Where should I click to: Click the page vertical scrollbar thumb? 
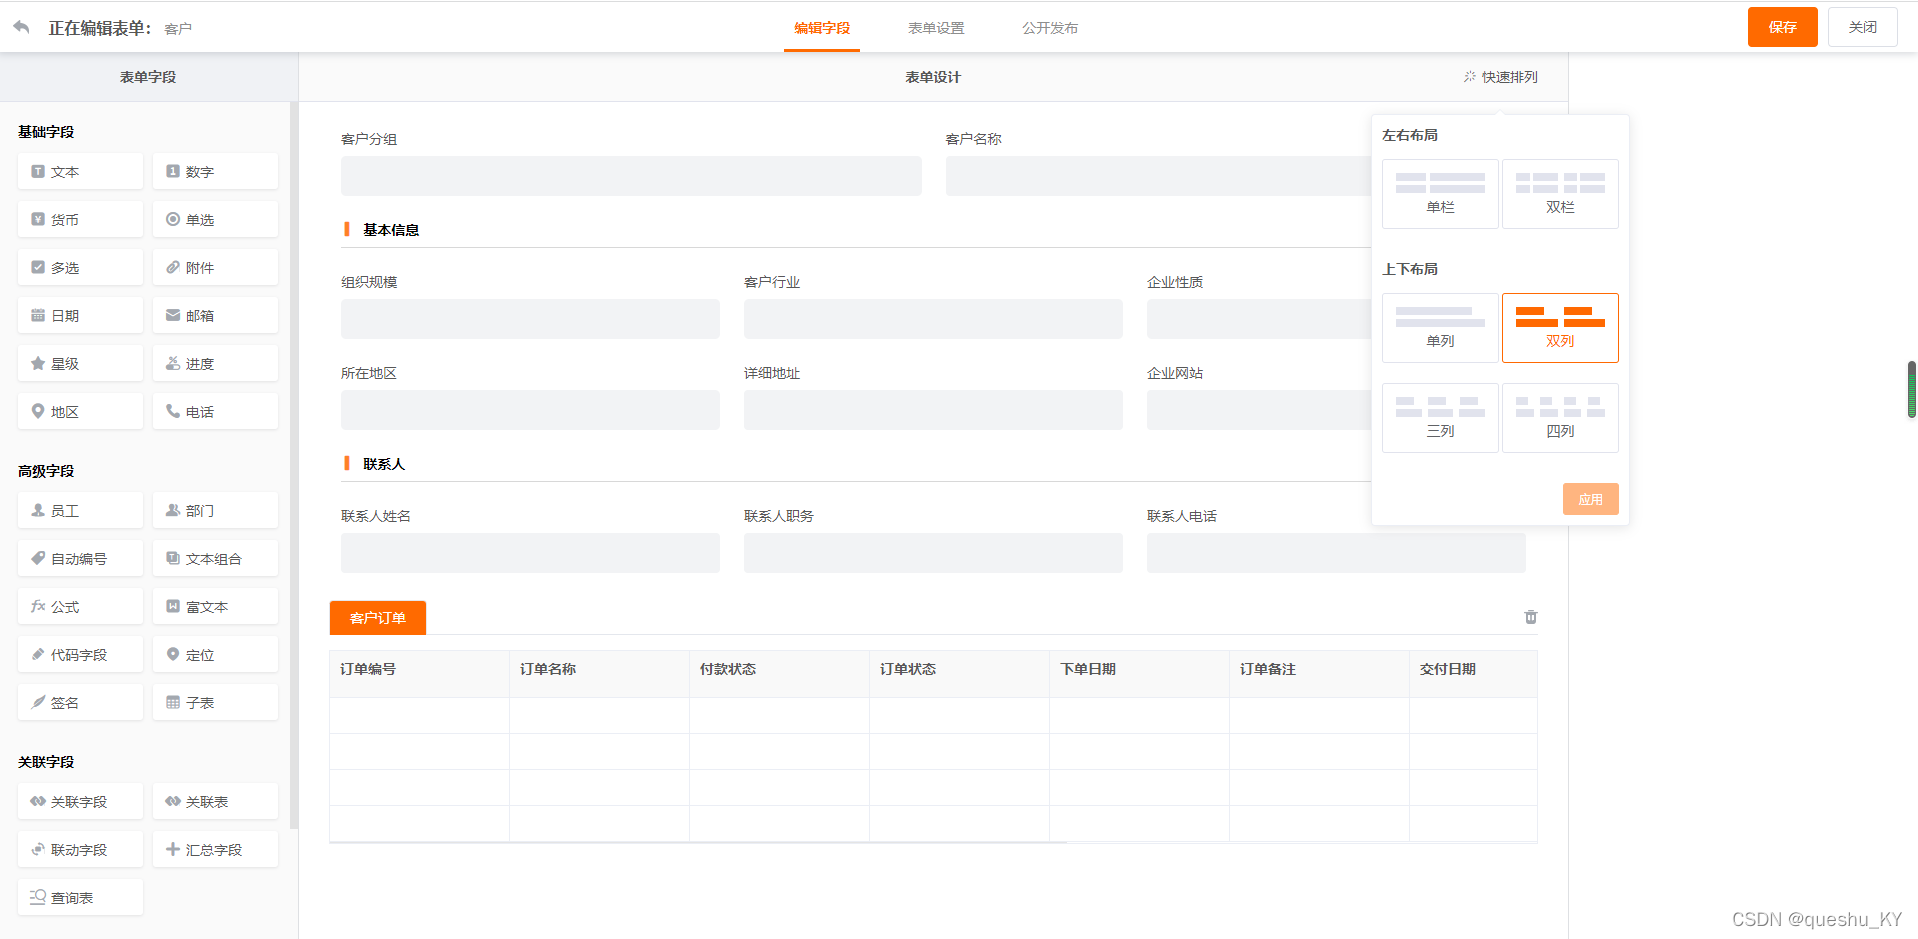click(1912, 389)
